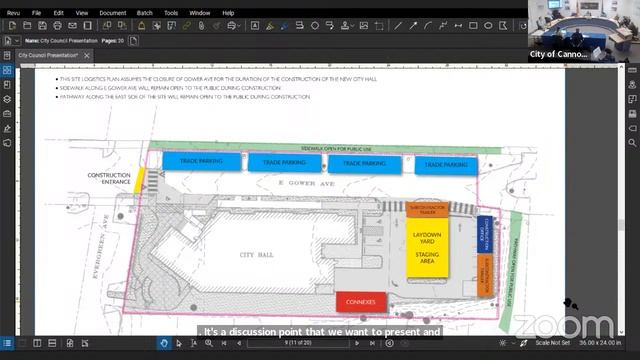Select the Highlight marker tool
This screenshot has width=640, height=360.
click(x=269, y=26)
